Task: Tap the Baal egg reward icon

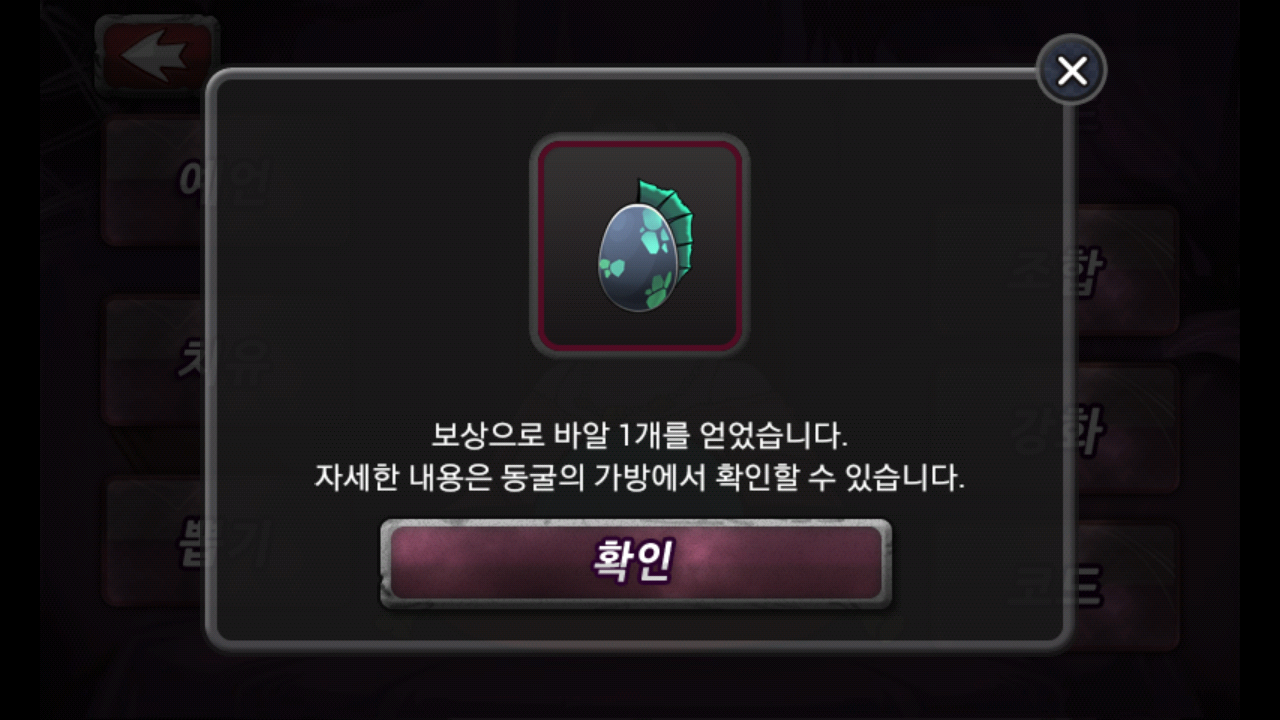Action: [638, 244]
